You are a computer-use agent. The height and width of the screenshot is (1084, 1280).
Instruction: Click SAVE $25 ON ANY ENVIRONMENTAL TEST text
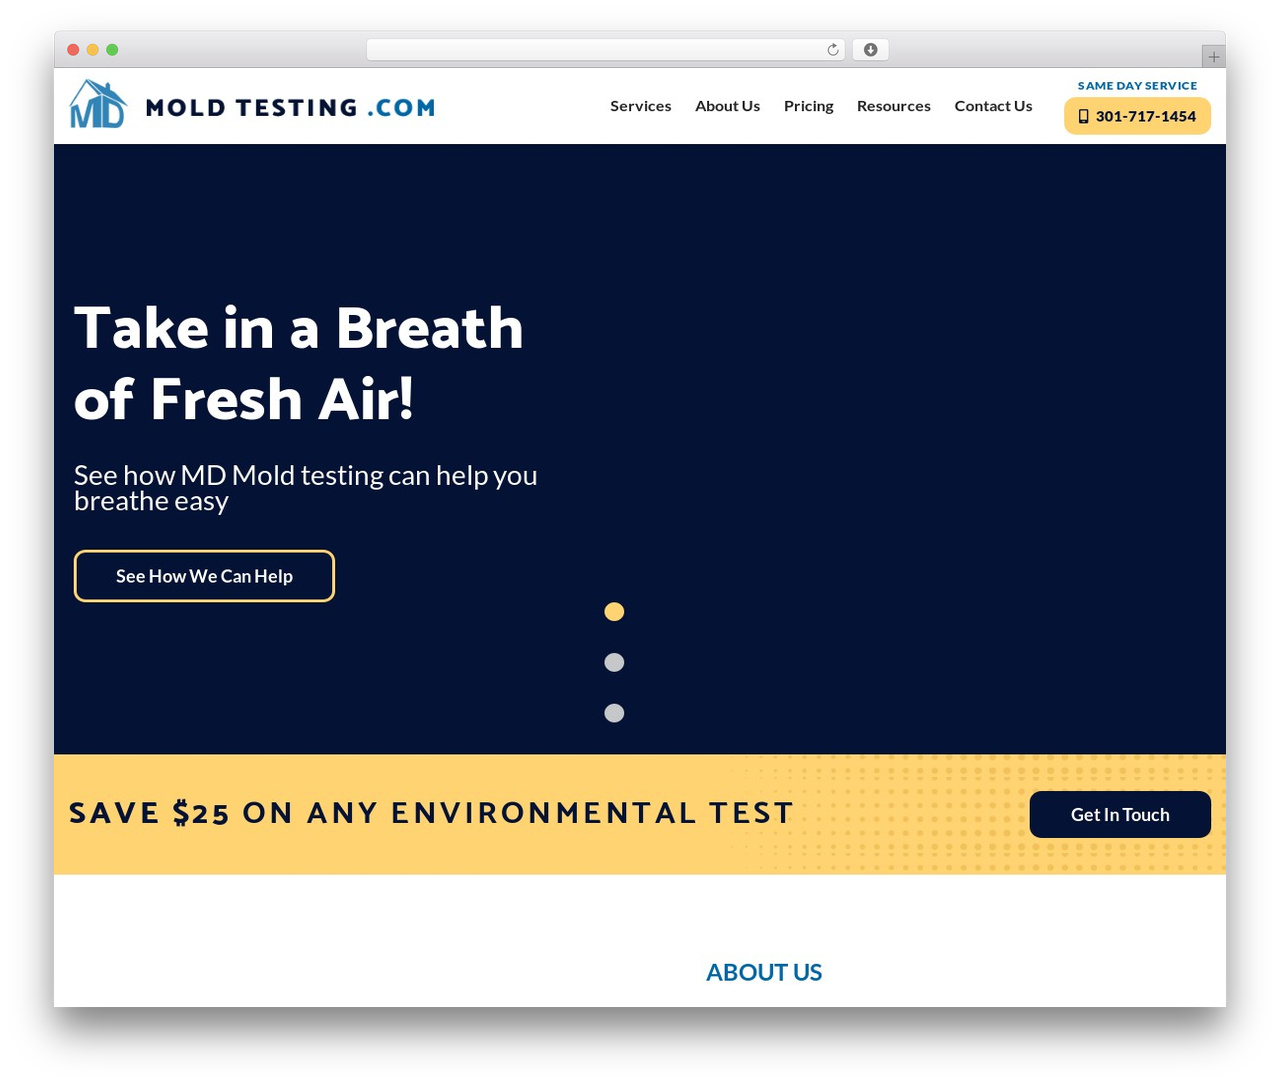click(x=431, y=813)
